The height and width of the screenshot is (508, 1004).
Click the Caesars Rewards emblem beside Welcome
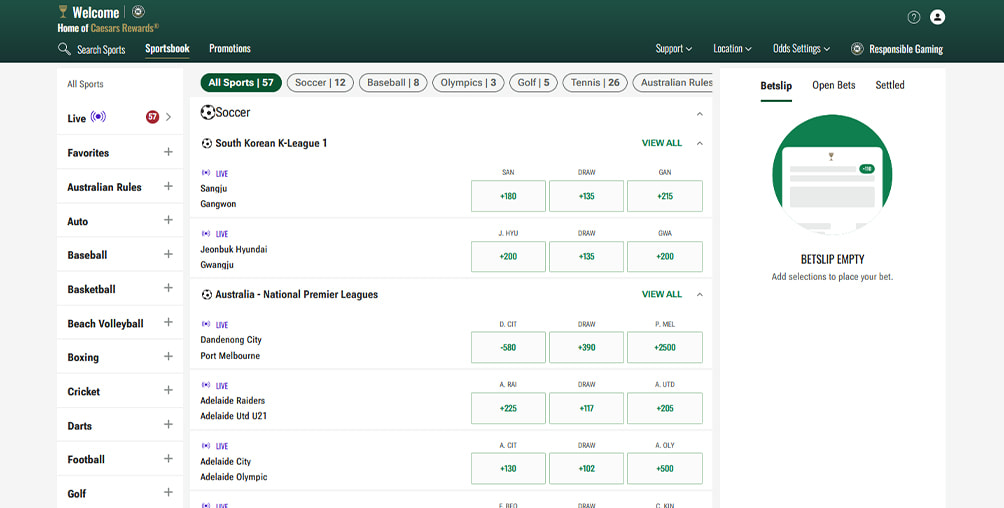click(x=138, y=12)
